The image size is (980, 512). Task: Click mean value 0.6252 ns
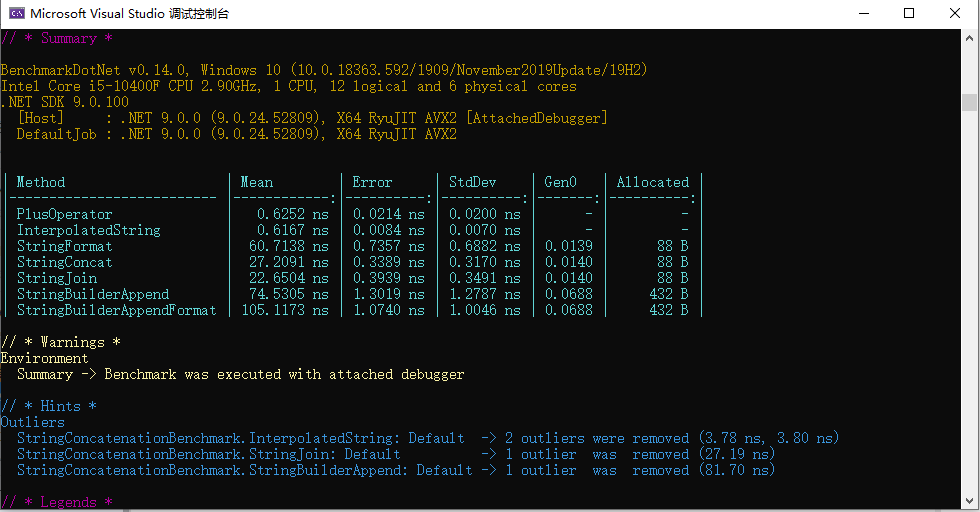point(292,214)
